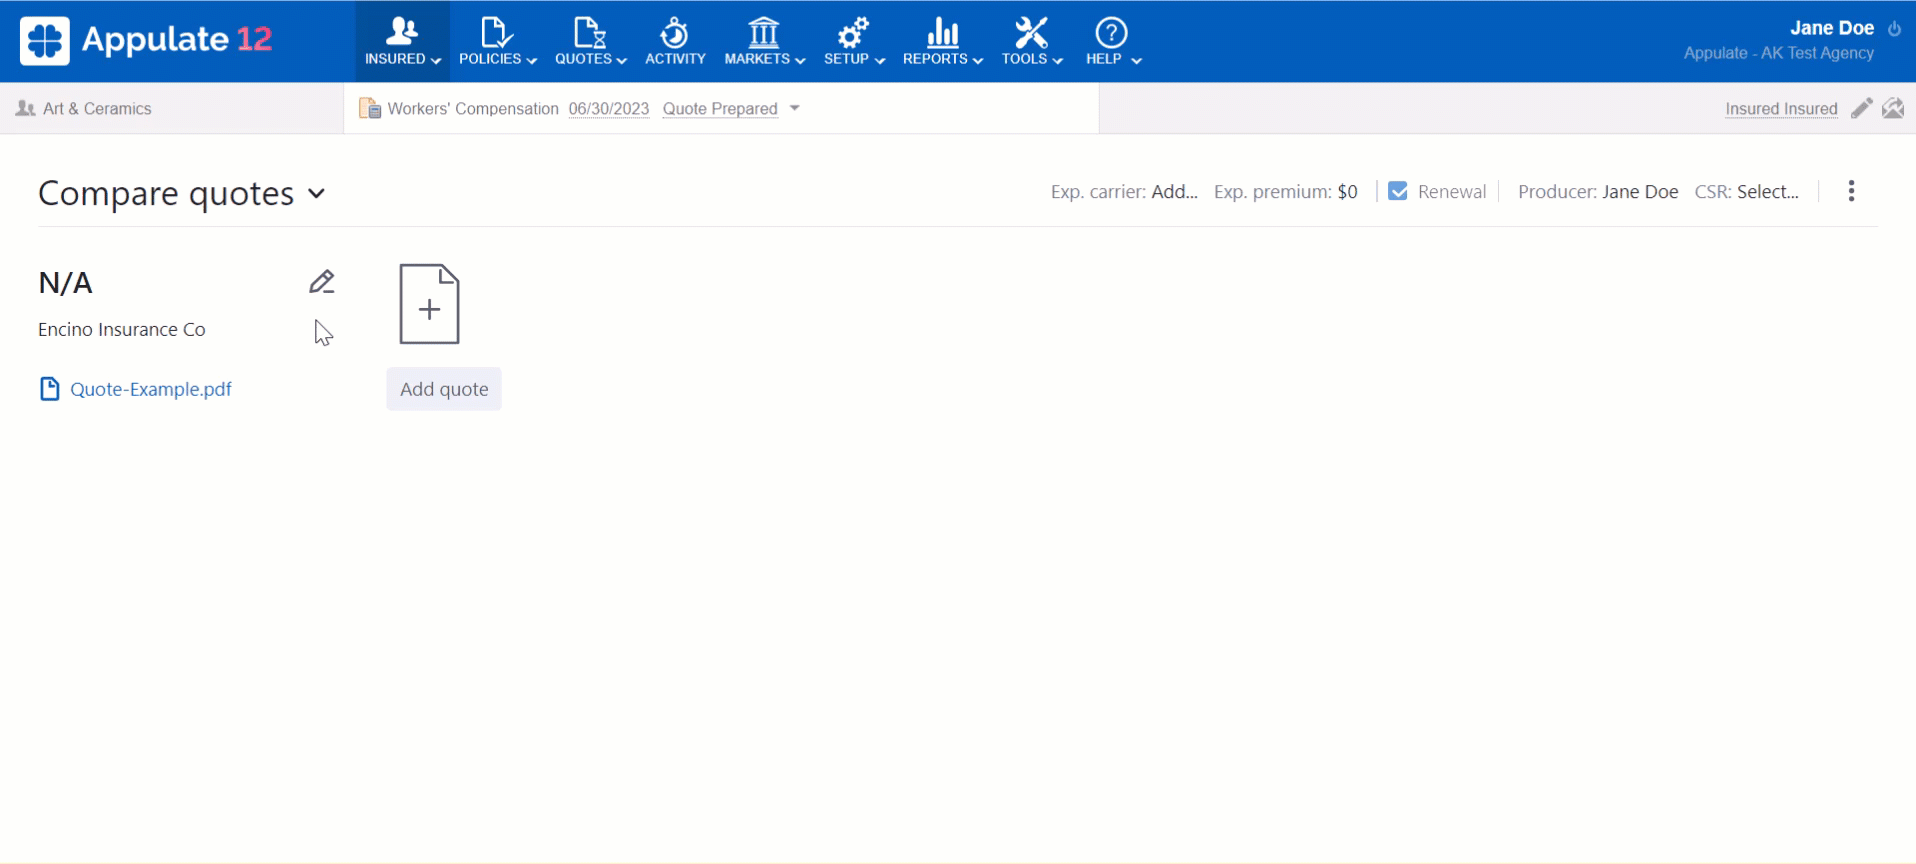Click the envelope icon in the policy bar
Image resolution: width=1916 pixels, height=864 pixels.
[1893, 108]
